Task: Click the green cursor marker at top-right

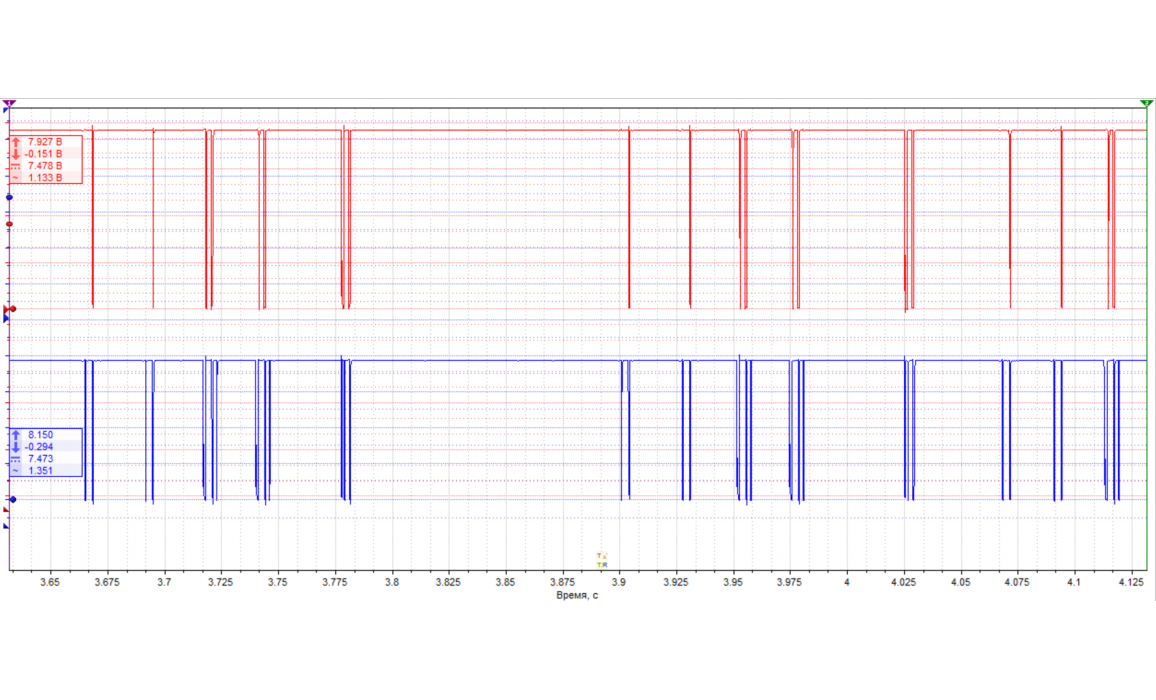Action: (1146, 103)
